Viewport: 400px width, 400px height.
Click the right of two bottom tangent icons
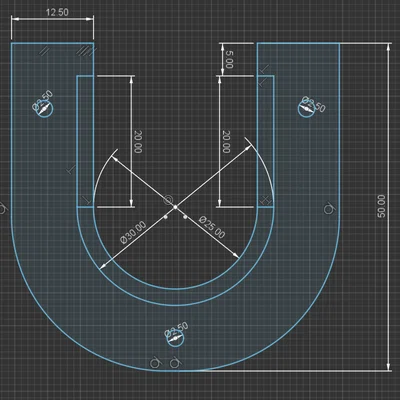(x=175, y=363)
